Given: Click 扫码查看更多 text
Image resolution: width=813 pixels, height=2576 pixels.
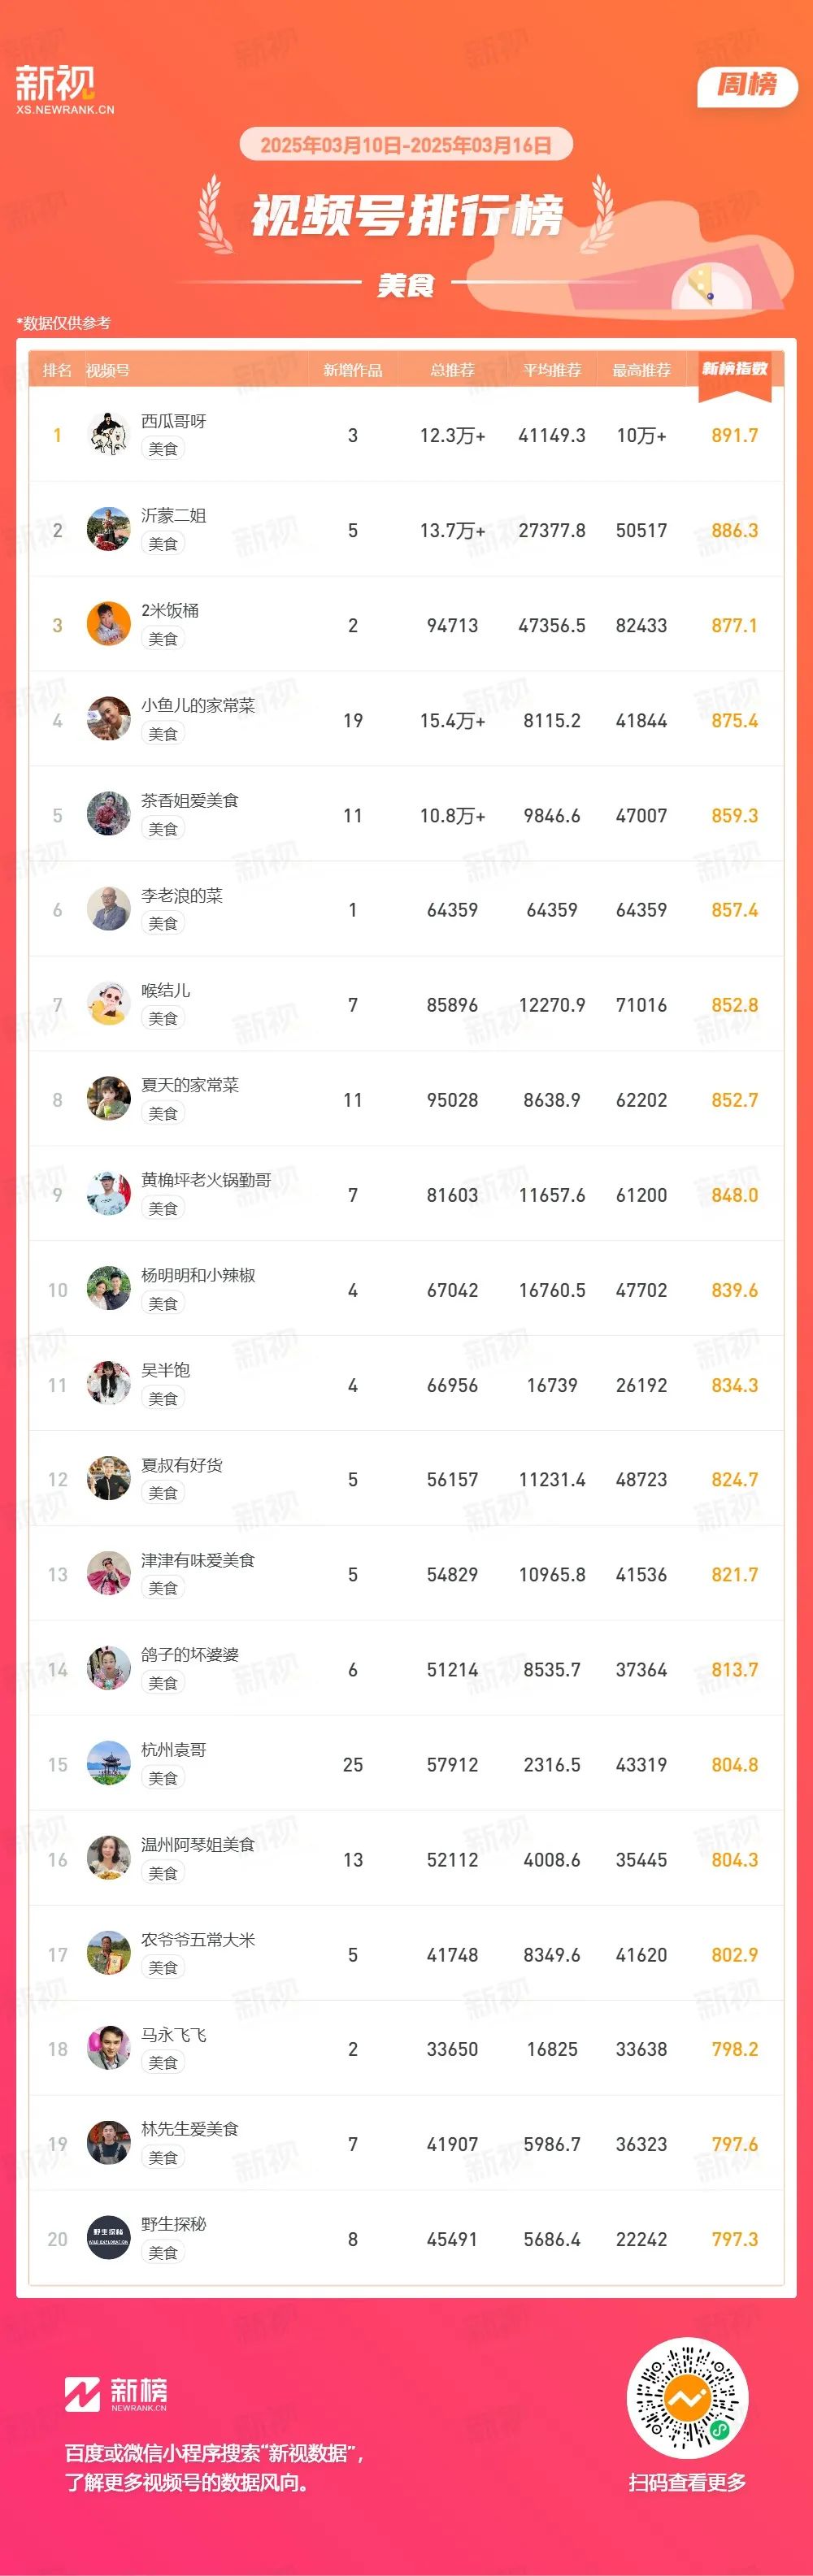Looking at the screenshot, I should click(687, 2482).
